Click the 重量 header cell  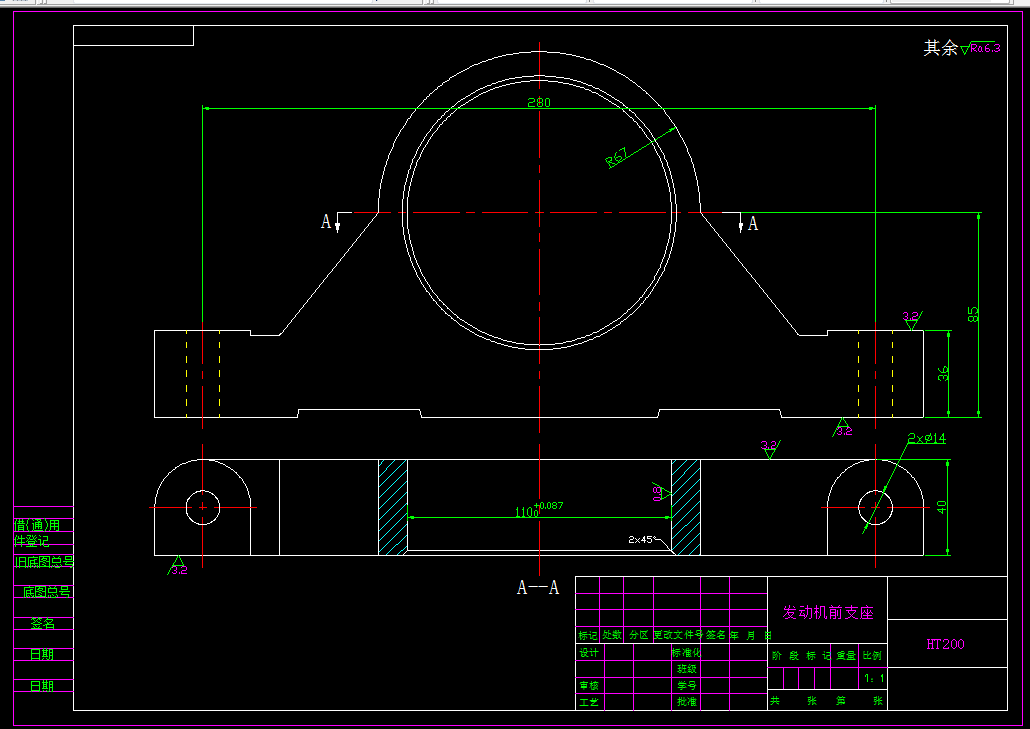click(846, 655)
